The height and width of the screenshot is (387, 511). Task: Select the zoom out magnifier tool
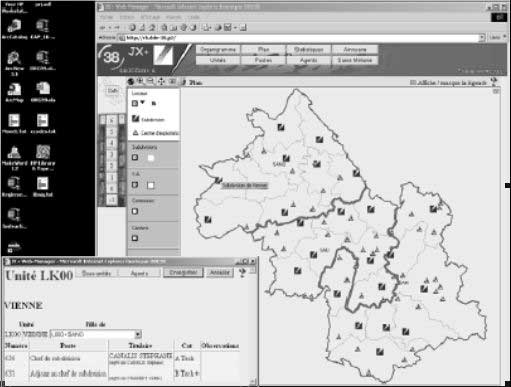tap(151, 81)
